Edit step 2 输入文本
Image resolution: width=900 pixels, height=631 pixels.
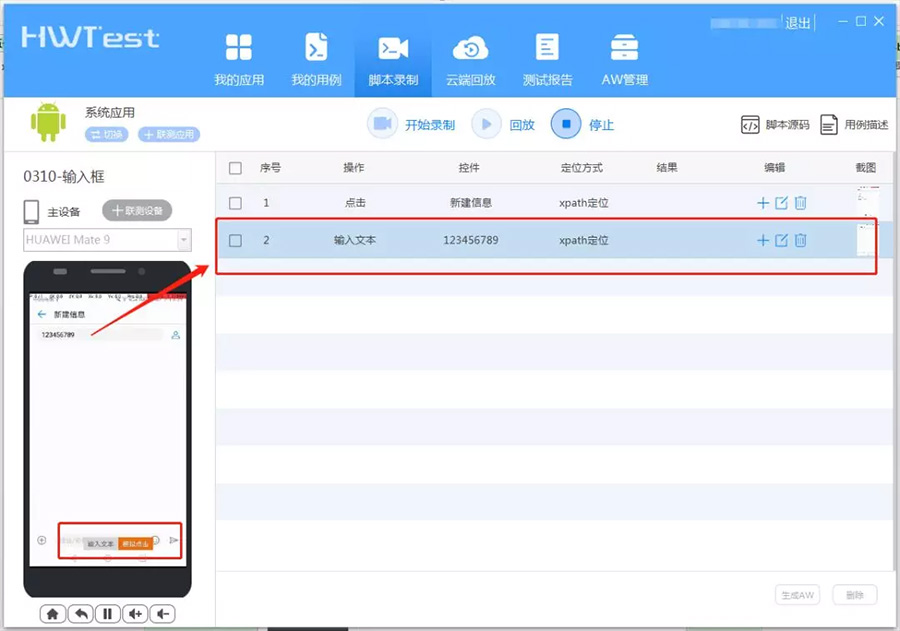(x=781, y=240)
